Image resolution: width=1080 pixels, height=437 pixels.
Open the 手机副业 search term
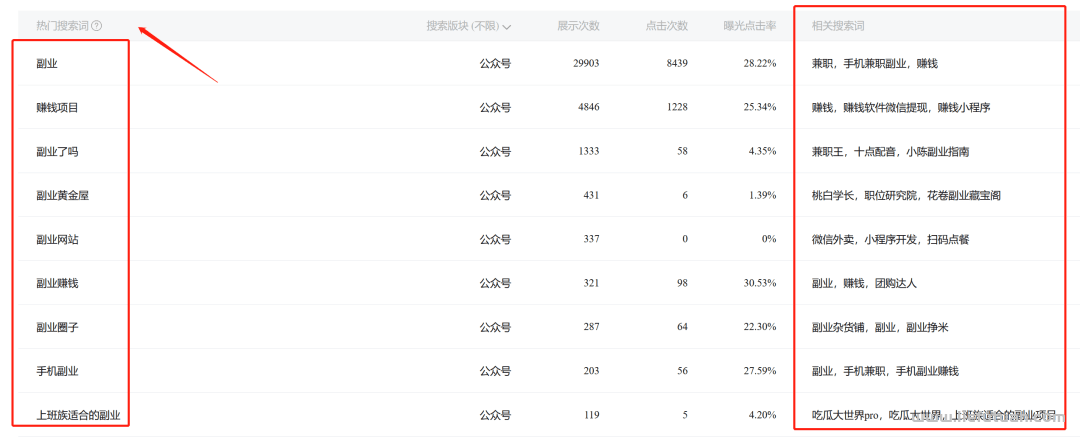point(57,371)
